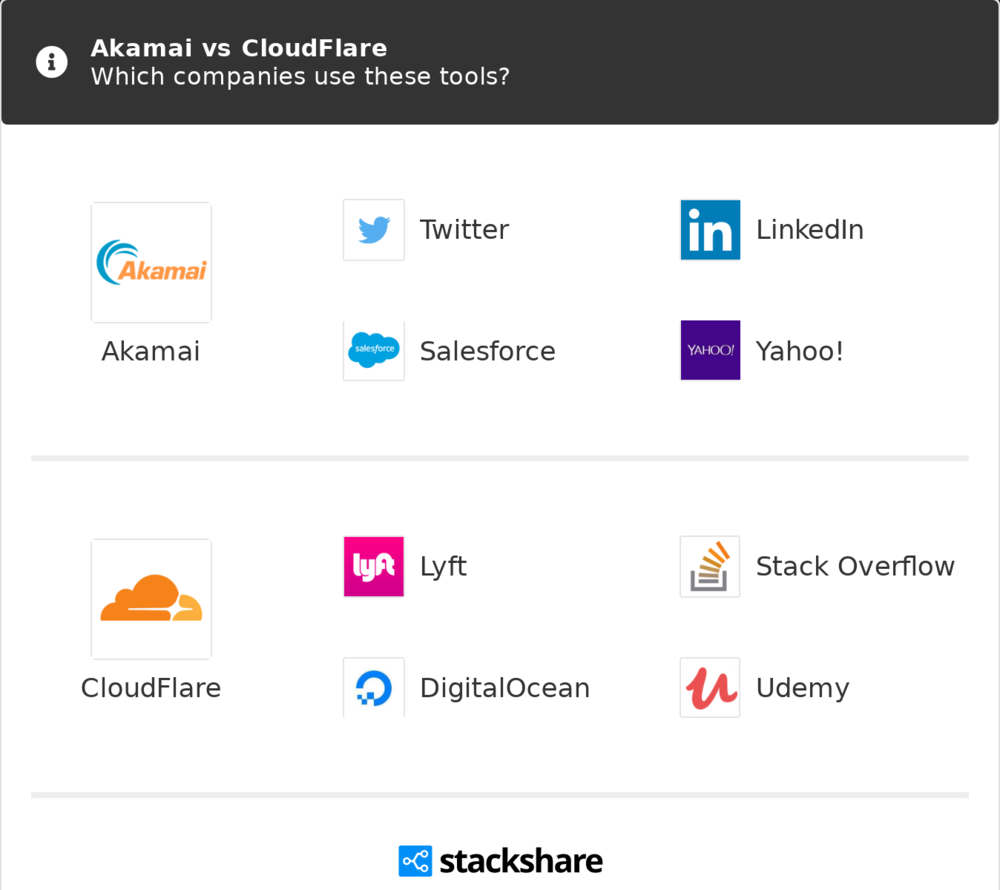The height and width of the screenshot is (890, 1000).
Task: Click the Twitter bird icon
Action: pos(374,230)
